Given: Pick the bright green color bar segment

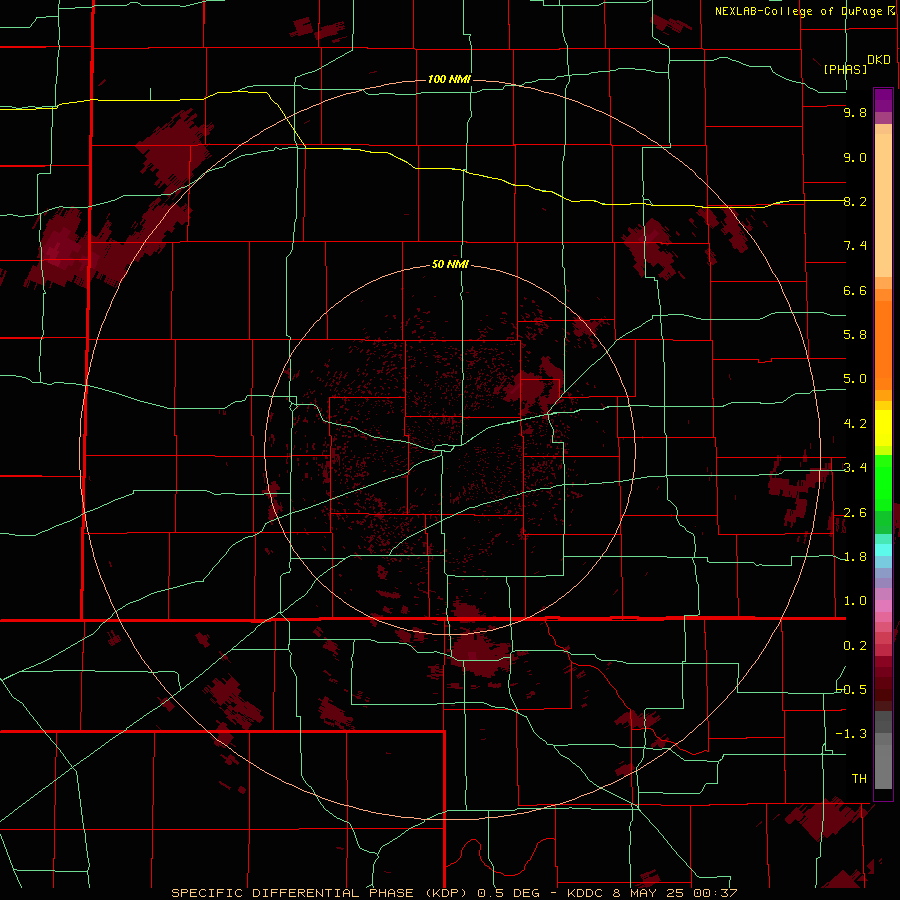Looking at the screenshot, I should (883, 483).
